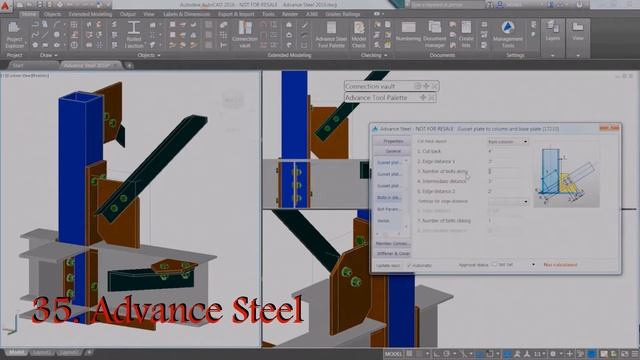
Task: Expand the Checking panel
Action: point(374,55)
